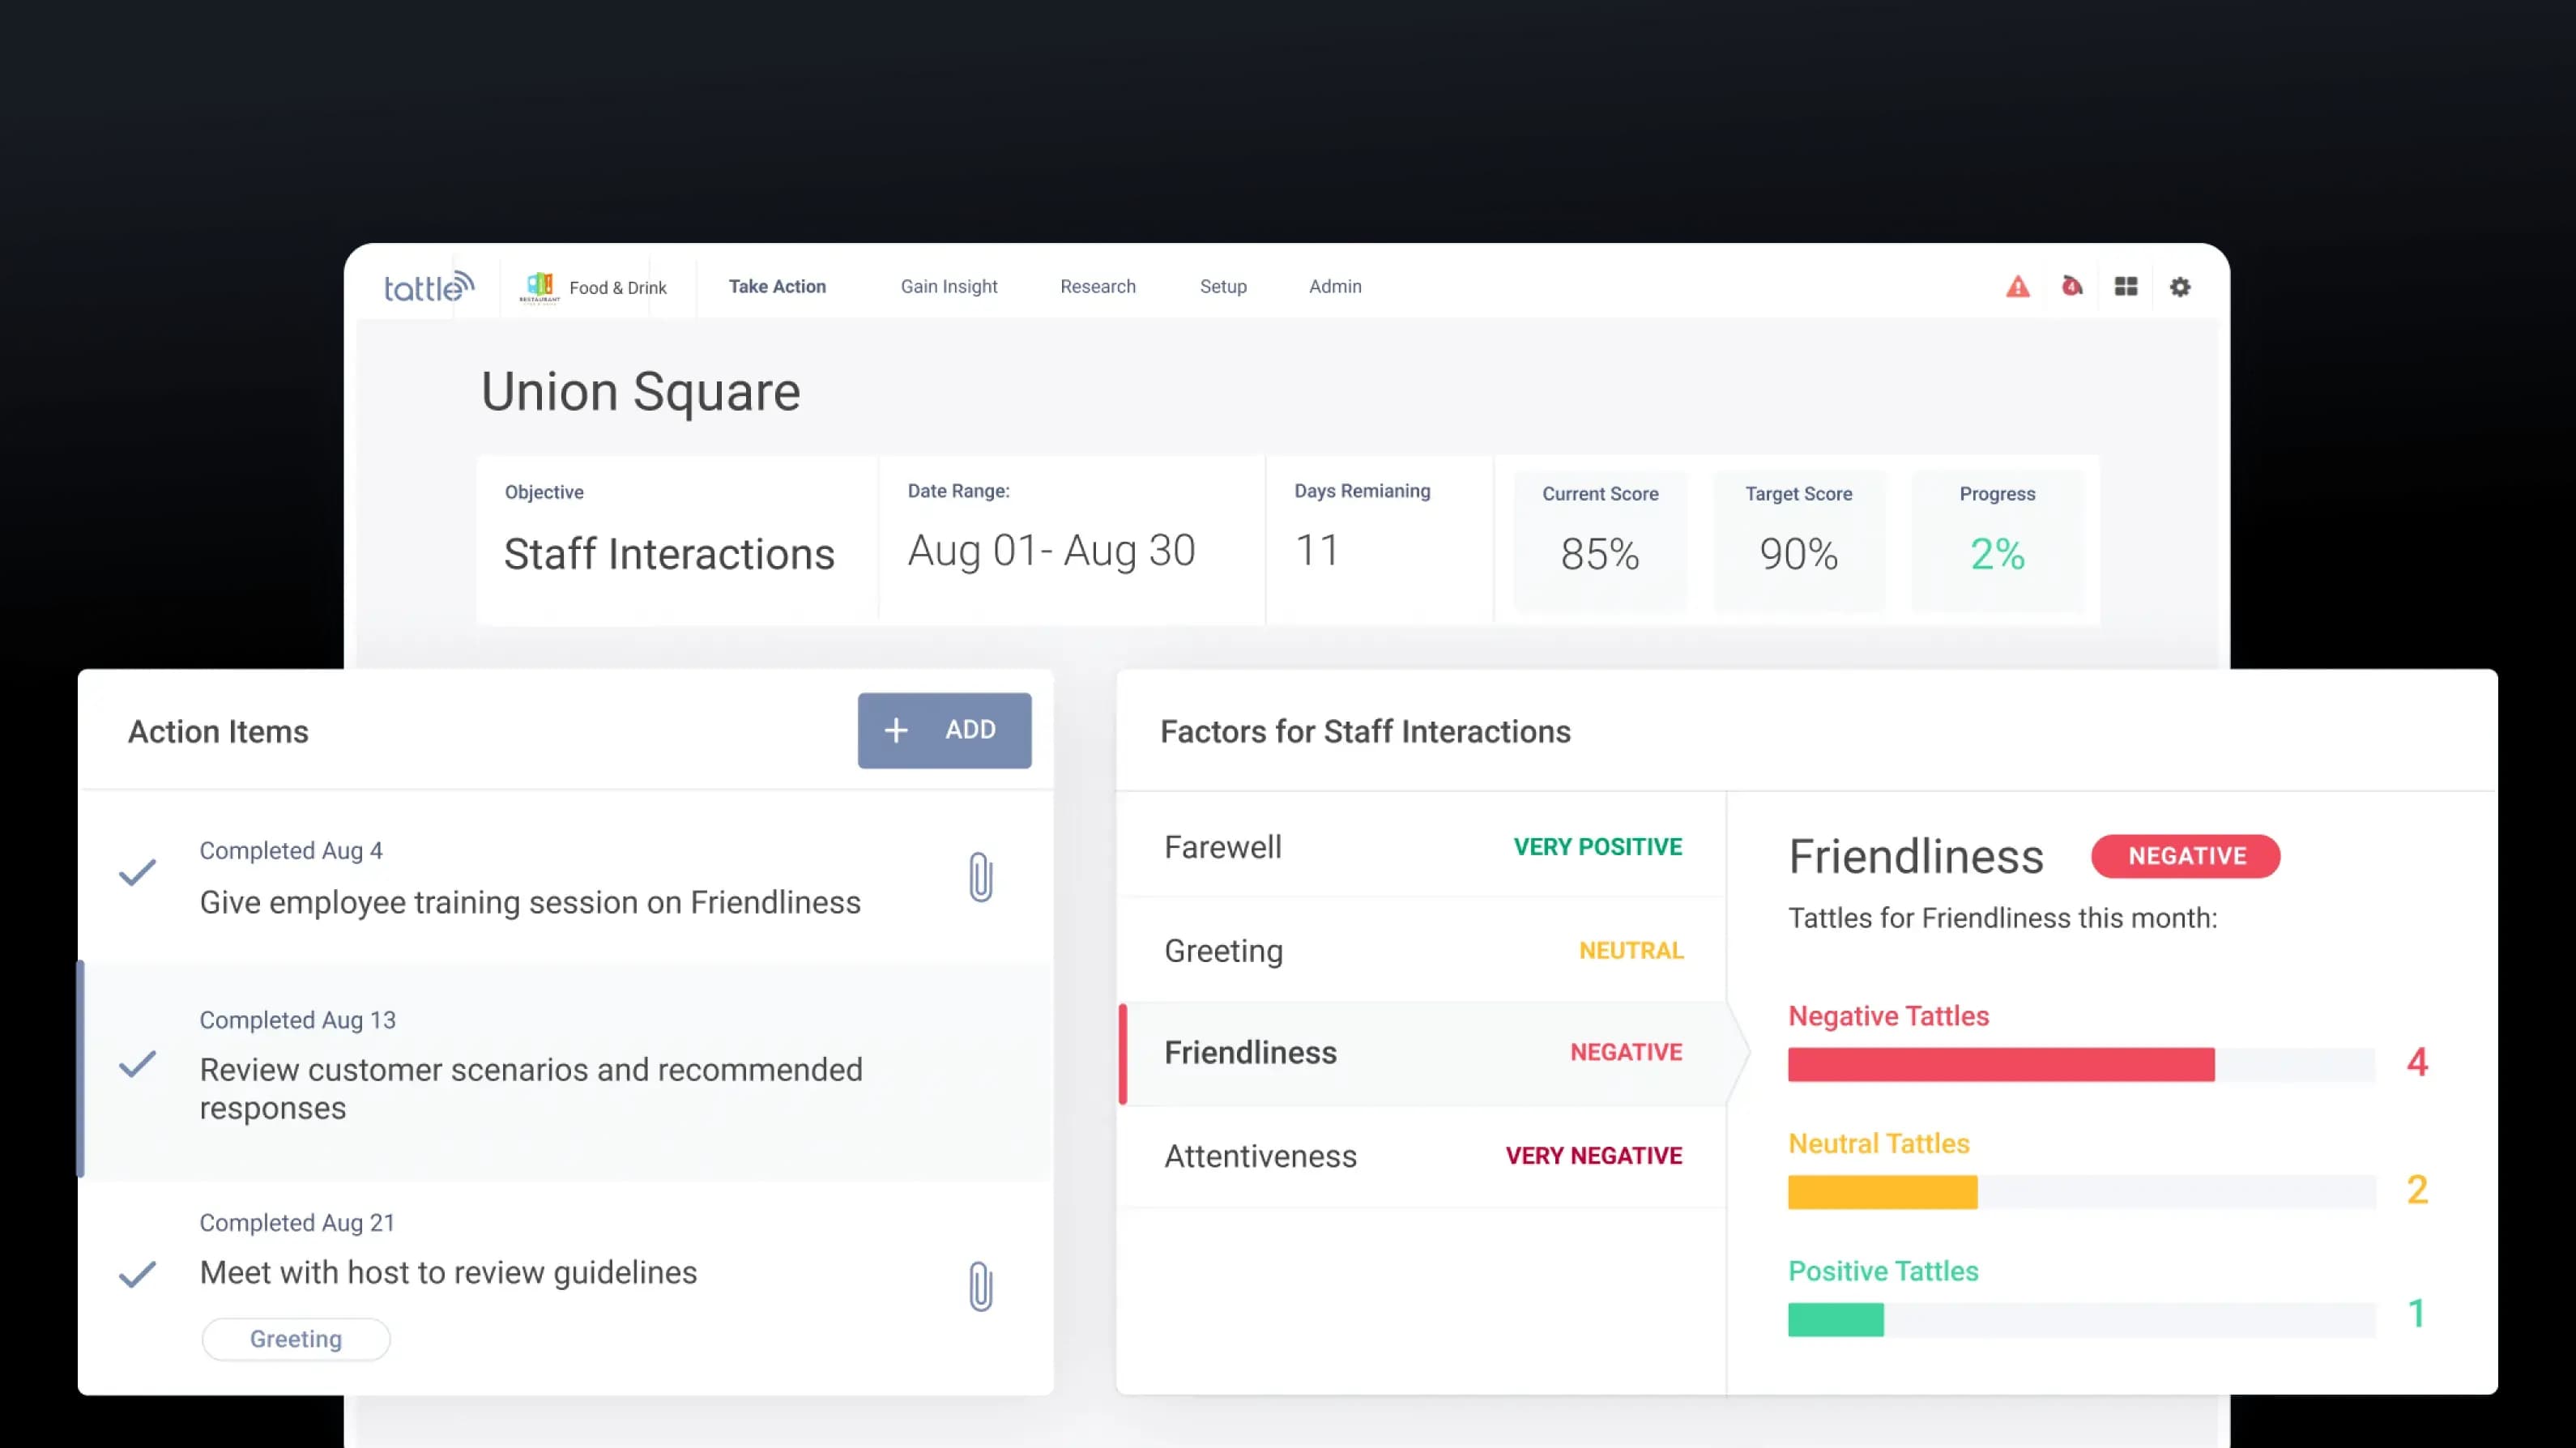Open the alerts warning icon in the top bar
The width and height of the screenshot is (2576, 1448).
point(2019,287)
